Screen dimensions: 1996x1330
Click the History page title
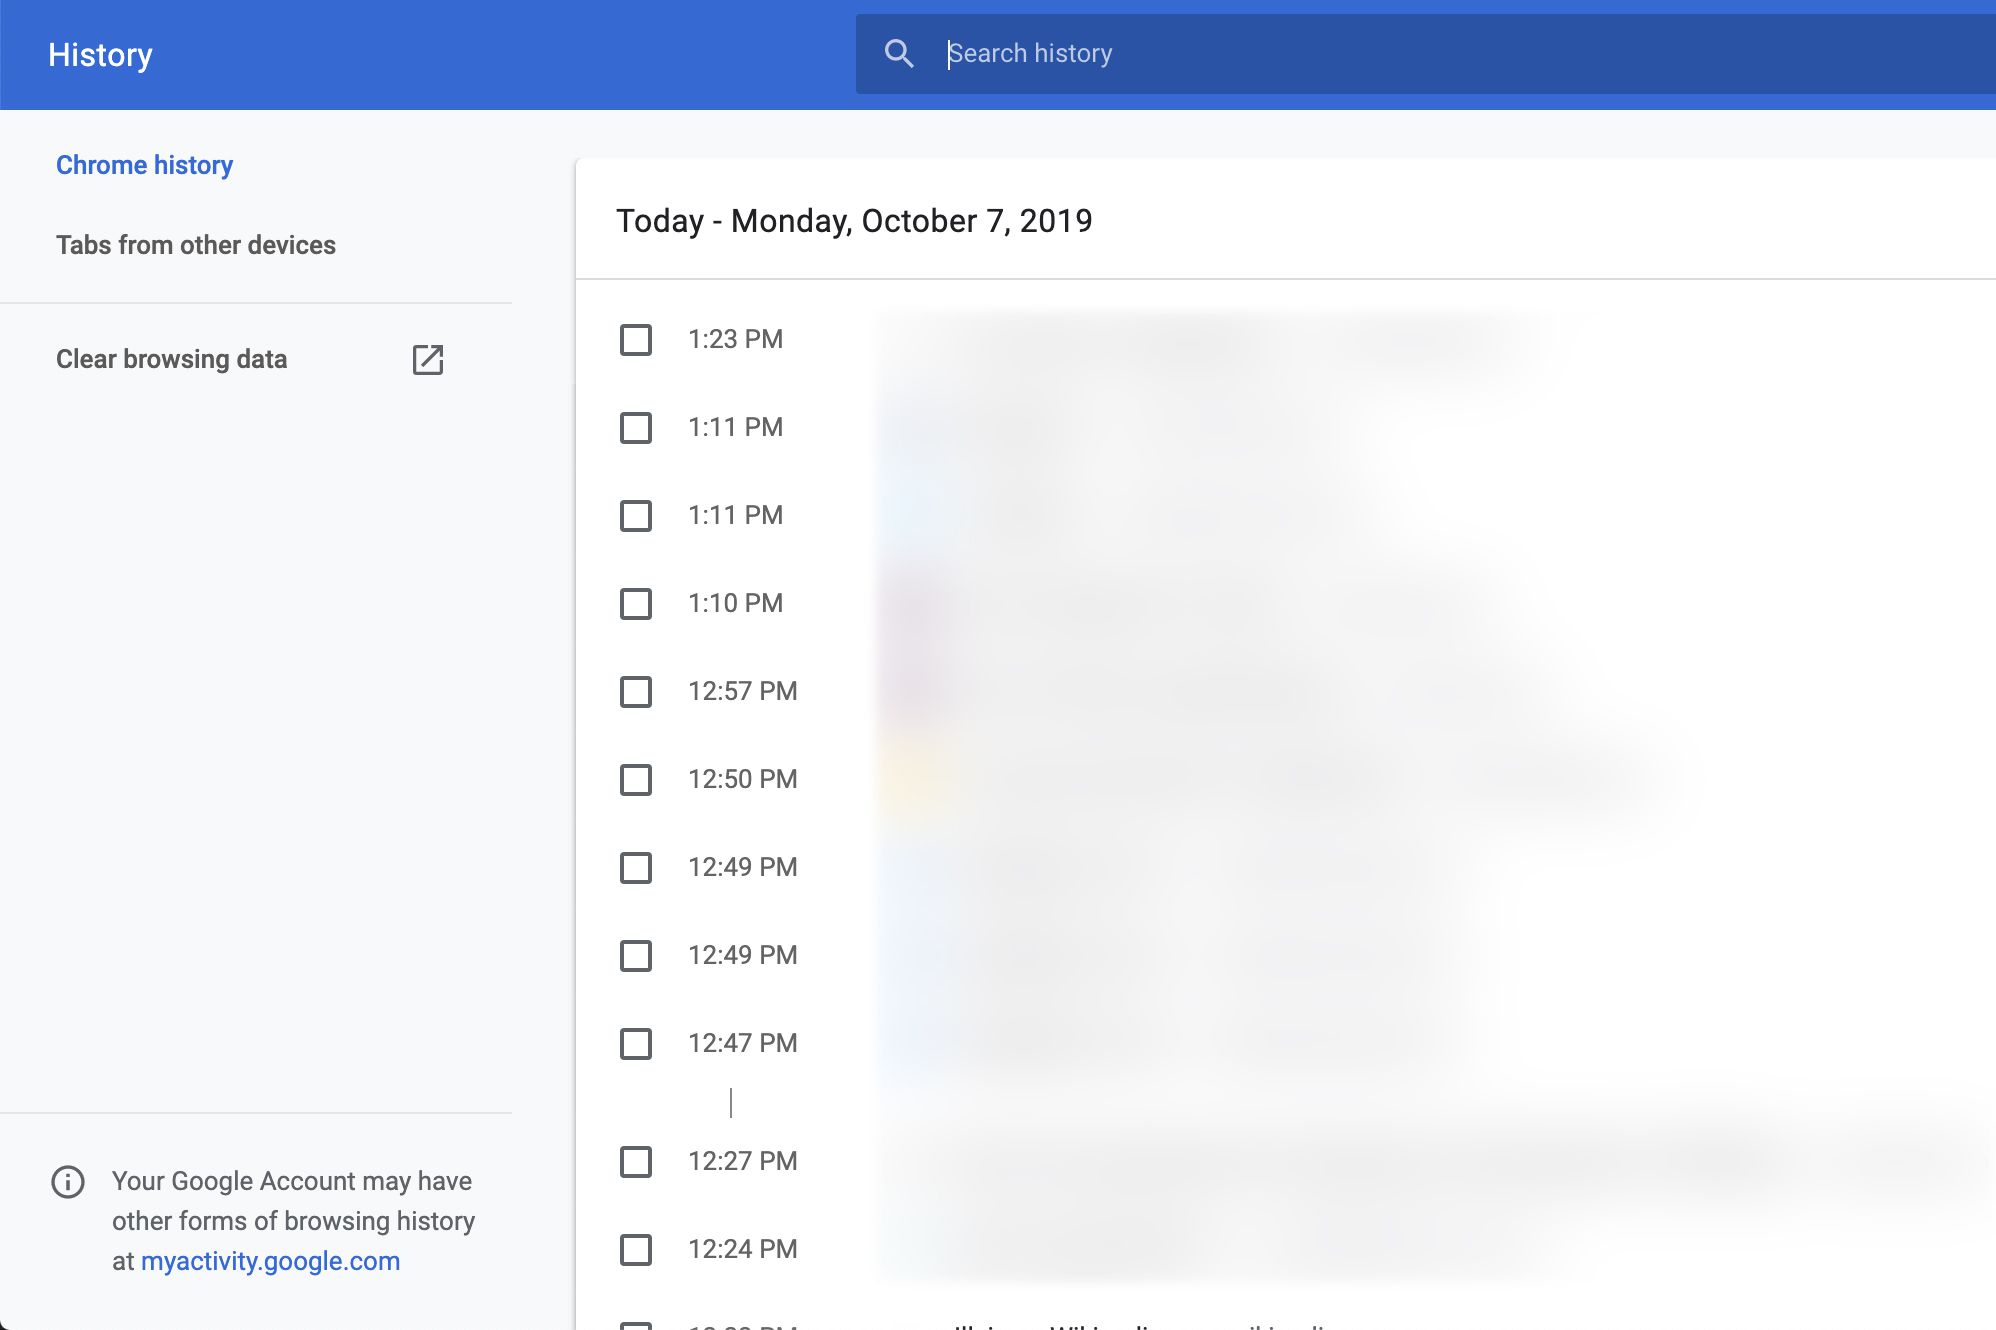(x=100, y=55)
